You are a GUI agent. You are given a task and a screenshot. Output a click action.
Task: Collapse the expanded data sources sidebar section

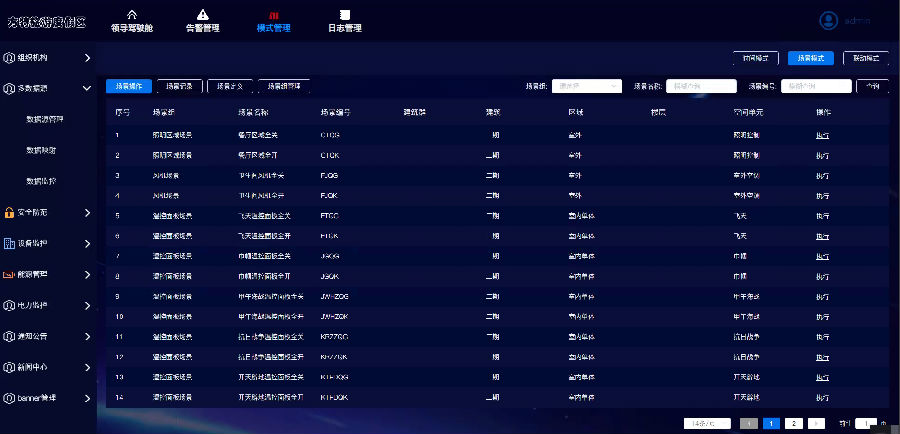pos(87,89)
